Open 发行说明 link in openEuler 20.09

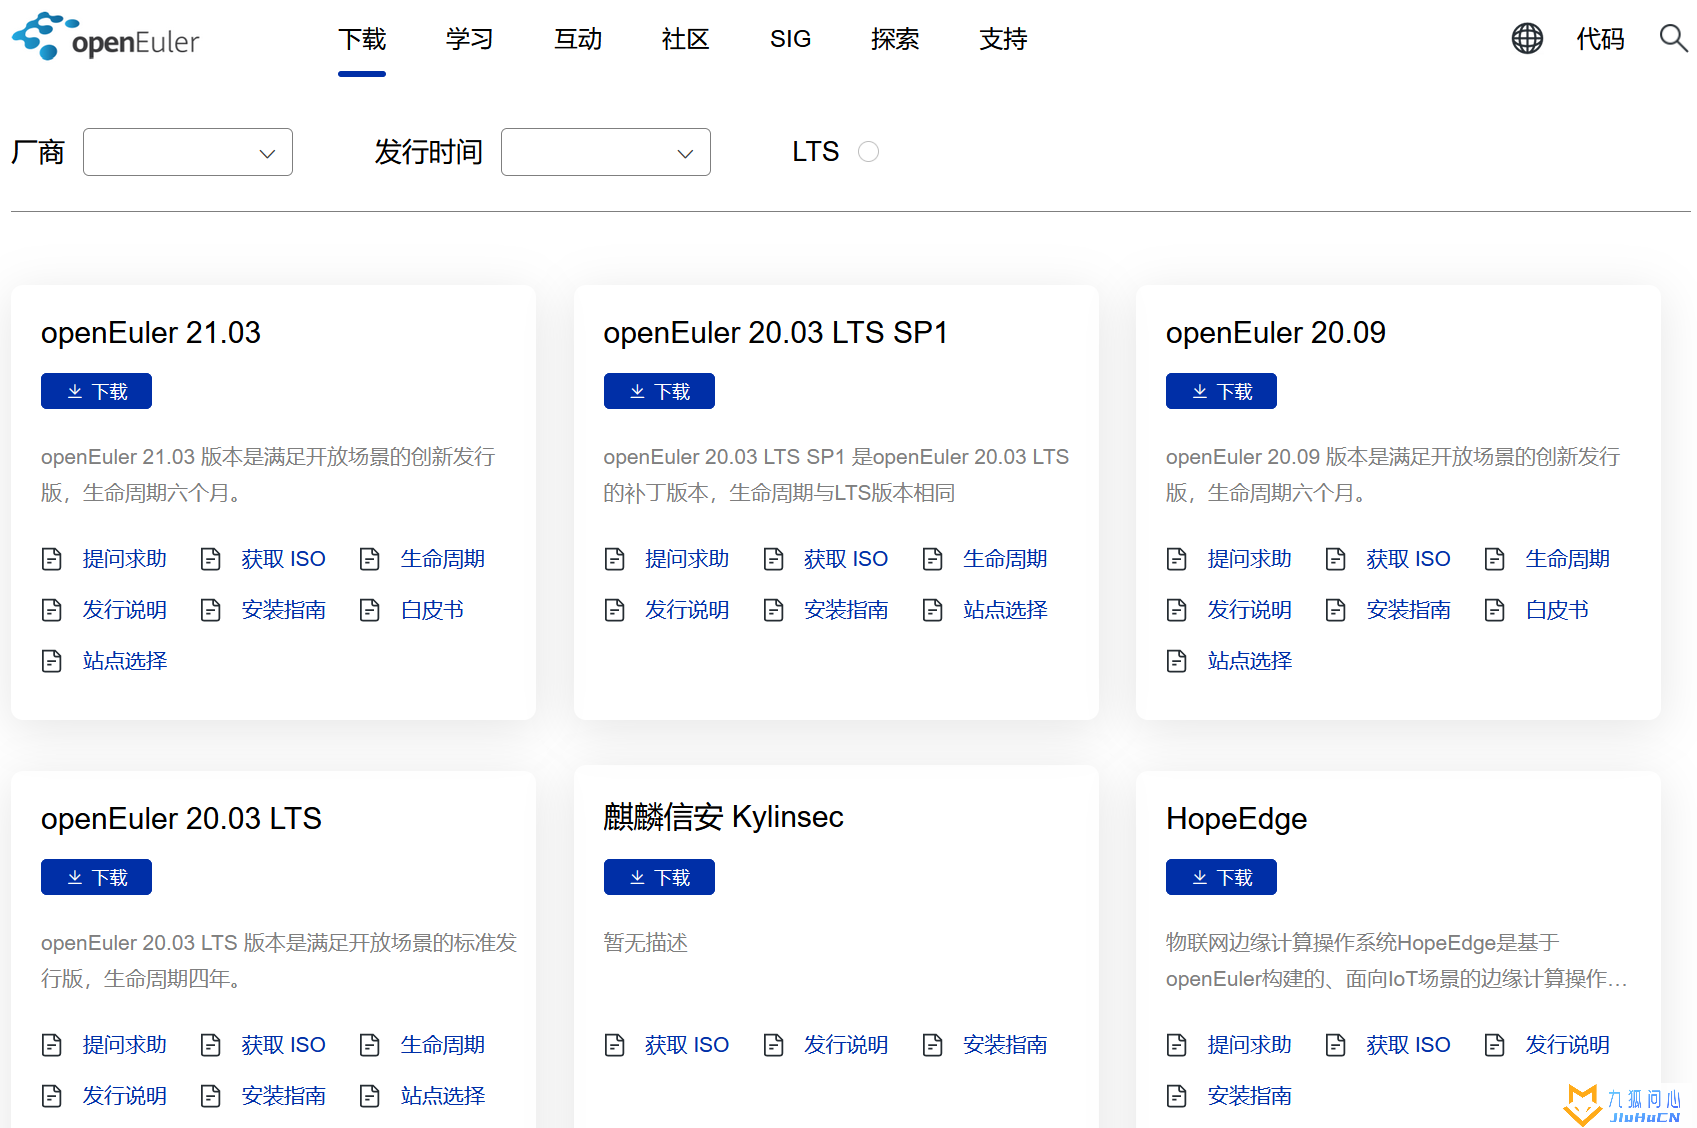point(1250,610)
